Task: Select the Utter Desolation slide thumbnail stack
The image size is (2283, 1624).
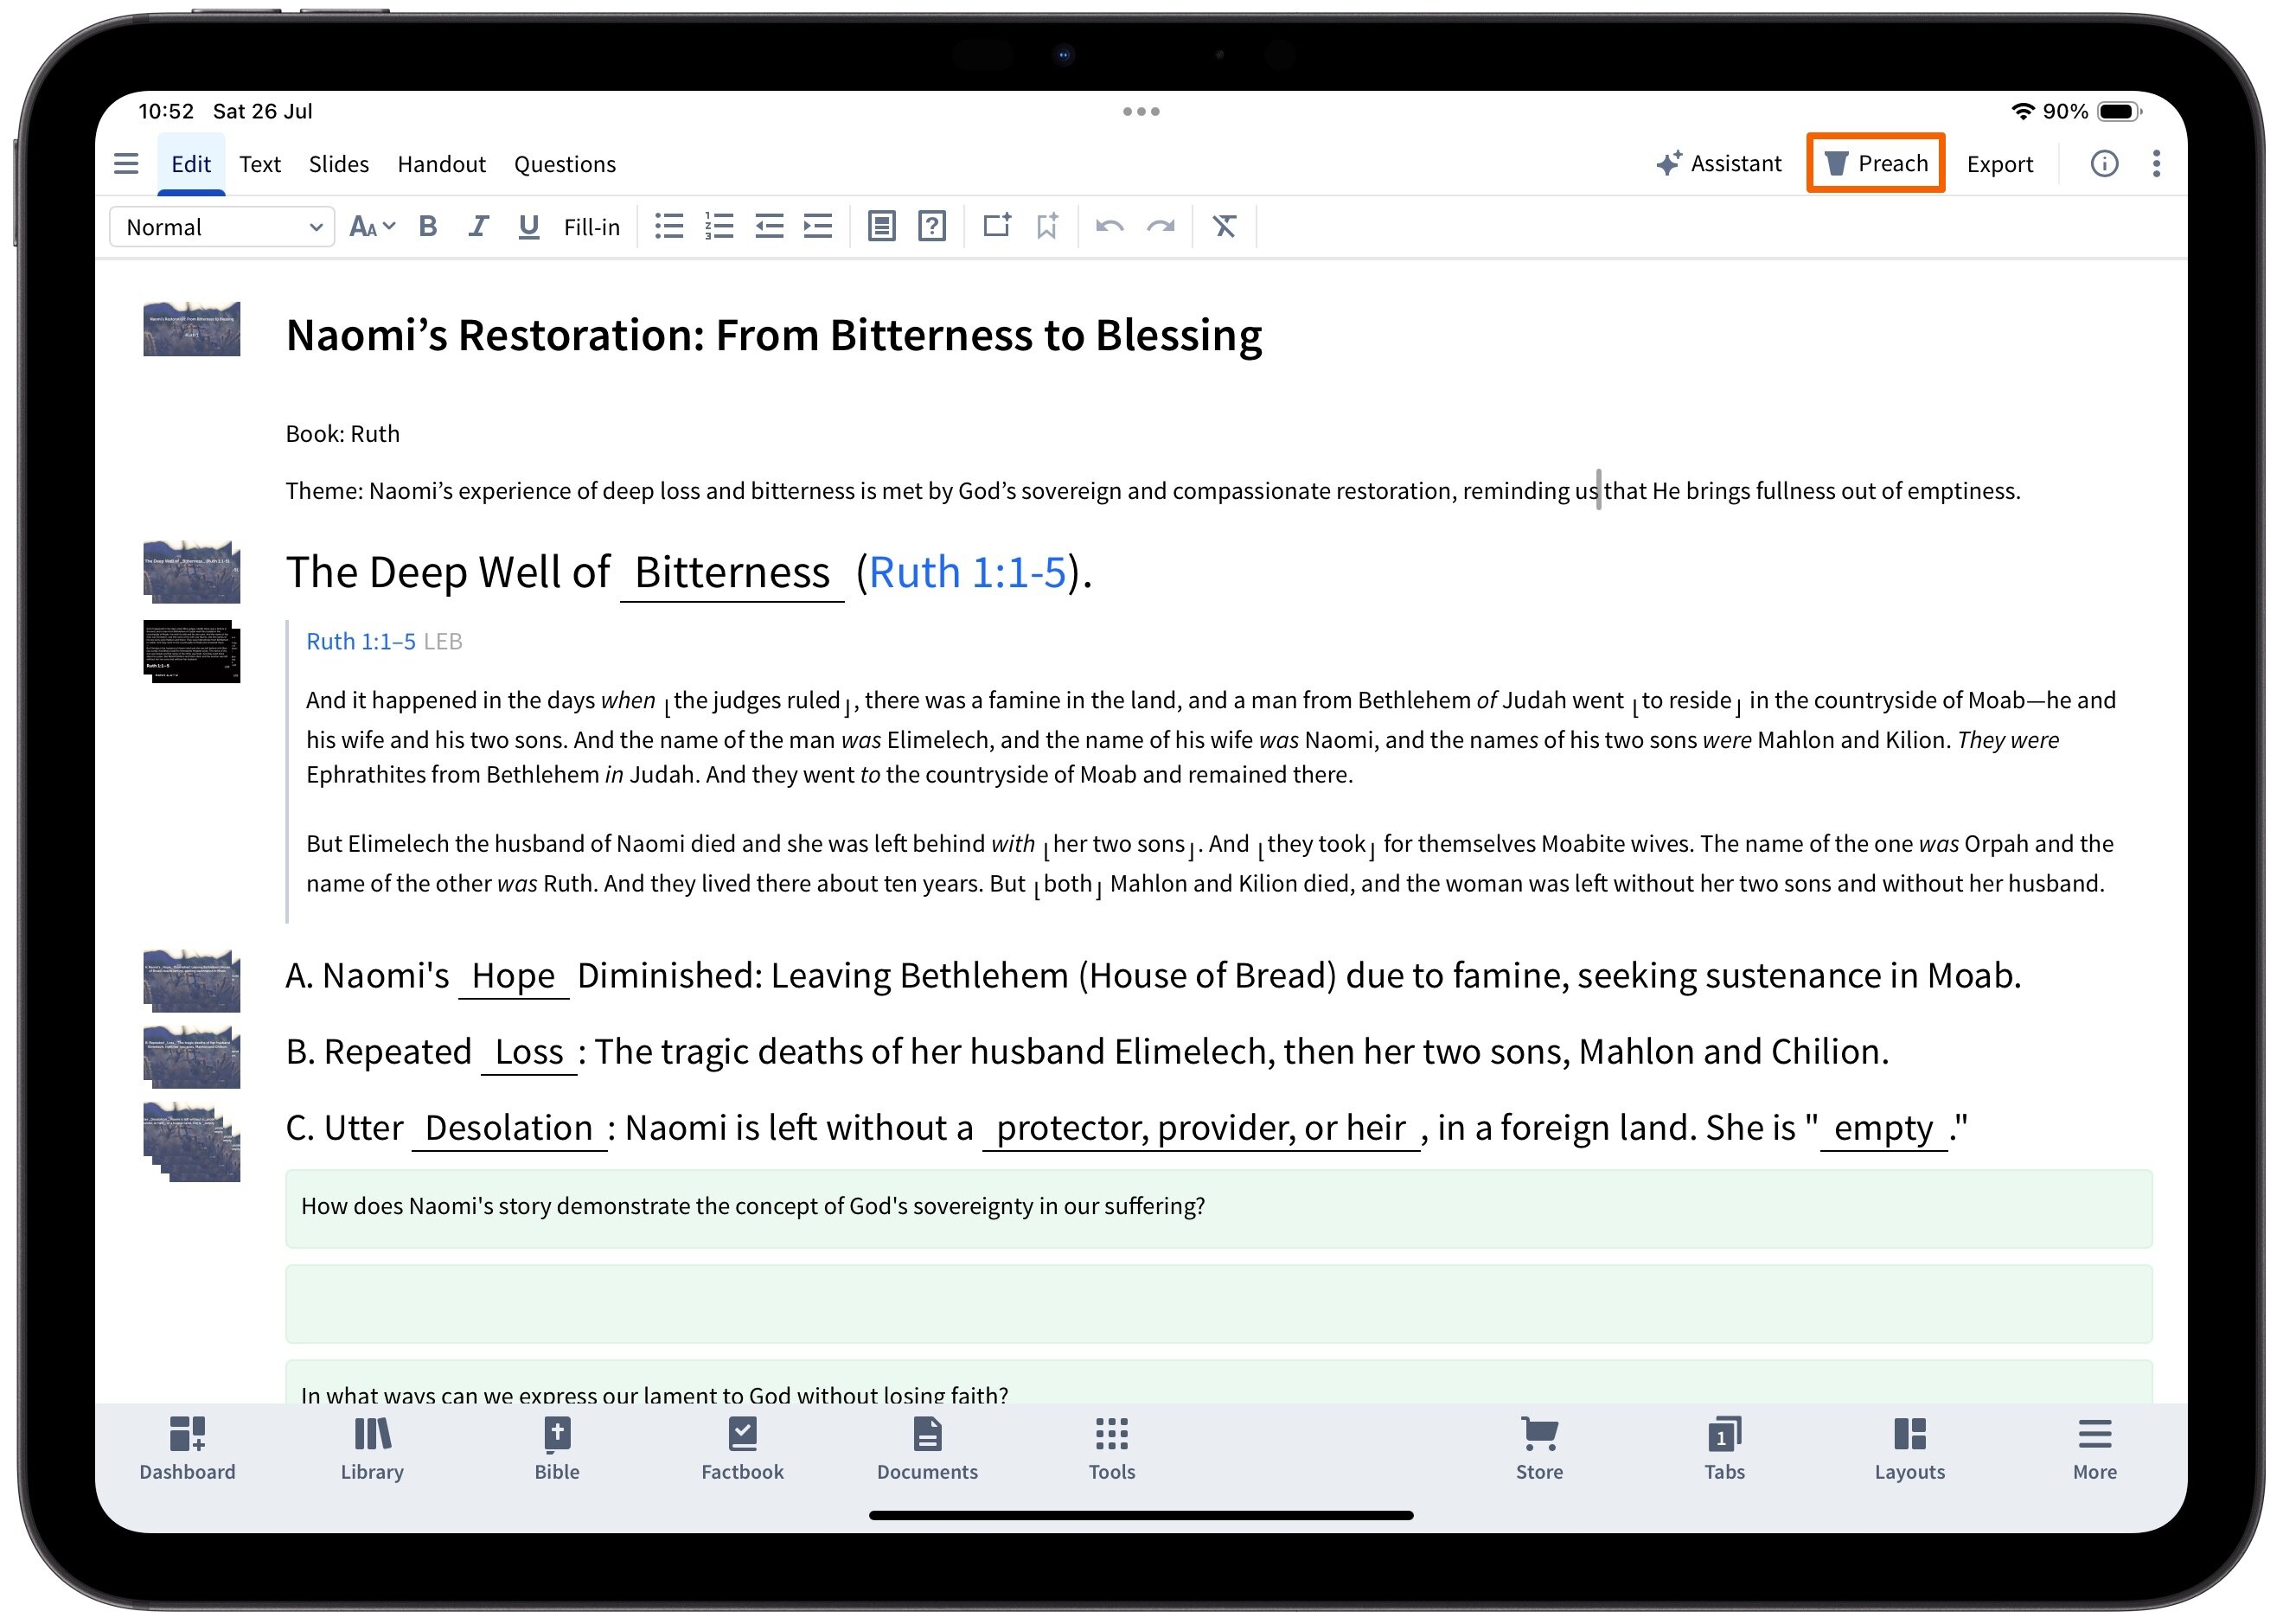Action: click(x=191, y=1142)
